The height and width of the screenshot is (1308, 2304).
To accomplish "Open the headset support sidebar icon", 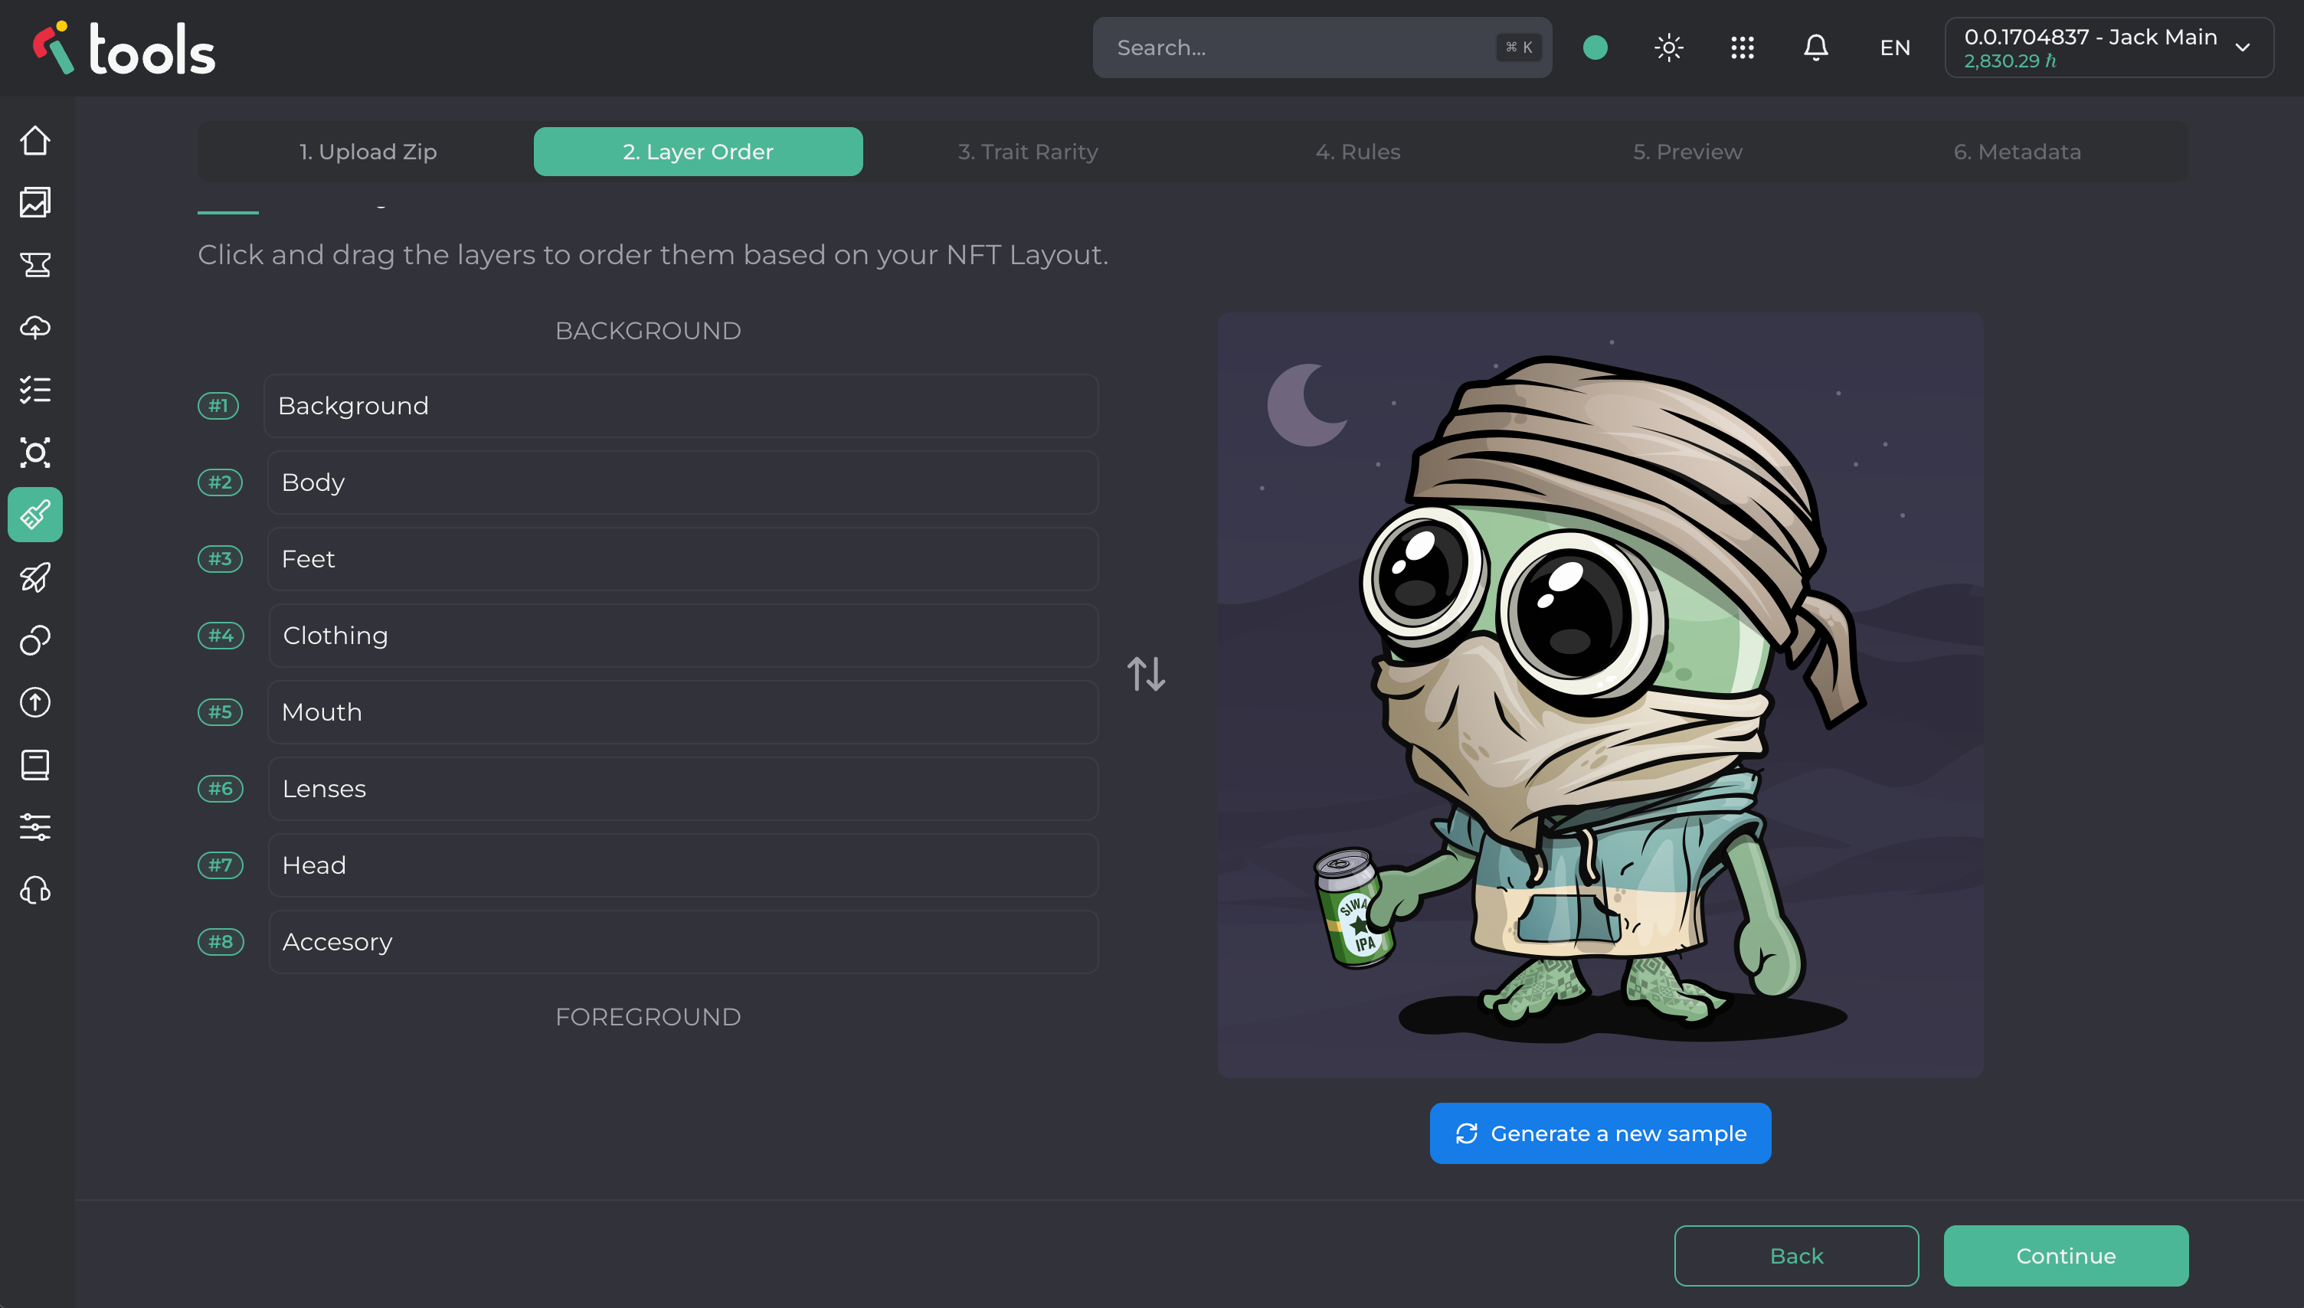I will coord(35,890).
